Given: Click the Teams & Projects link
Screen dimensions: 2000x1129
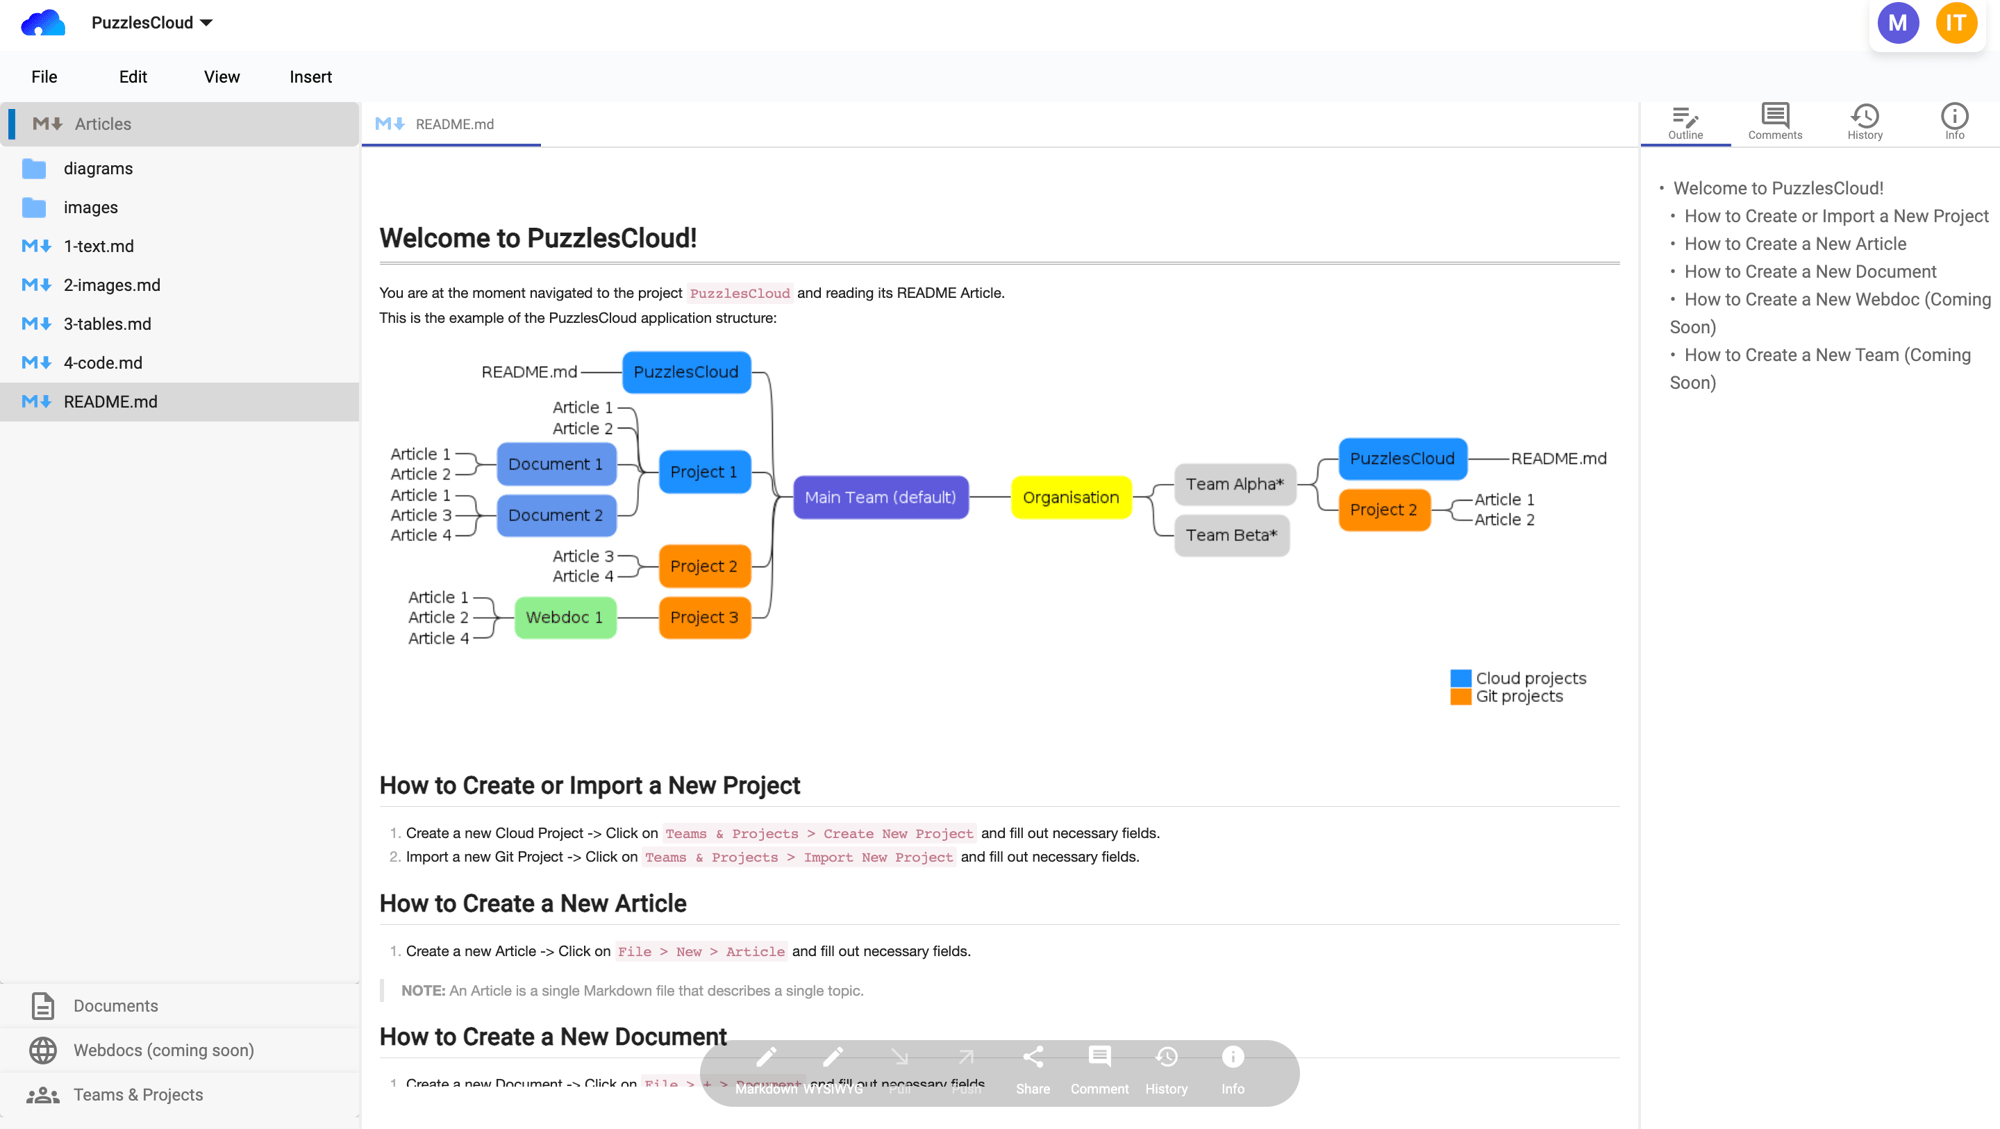Looking at the screenshot, I should tap(139, 1095).
